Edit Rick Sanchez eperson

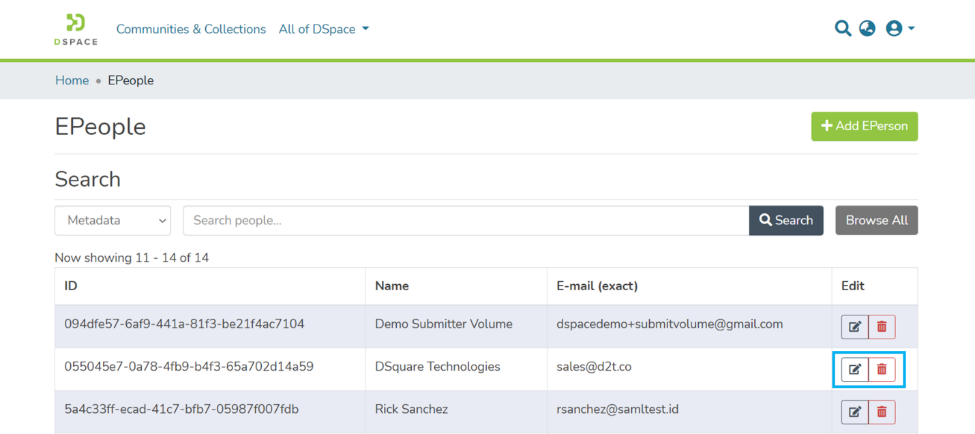[855, 412]
